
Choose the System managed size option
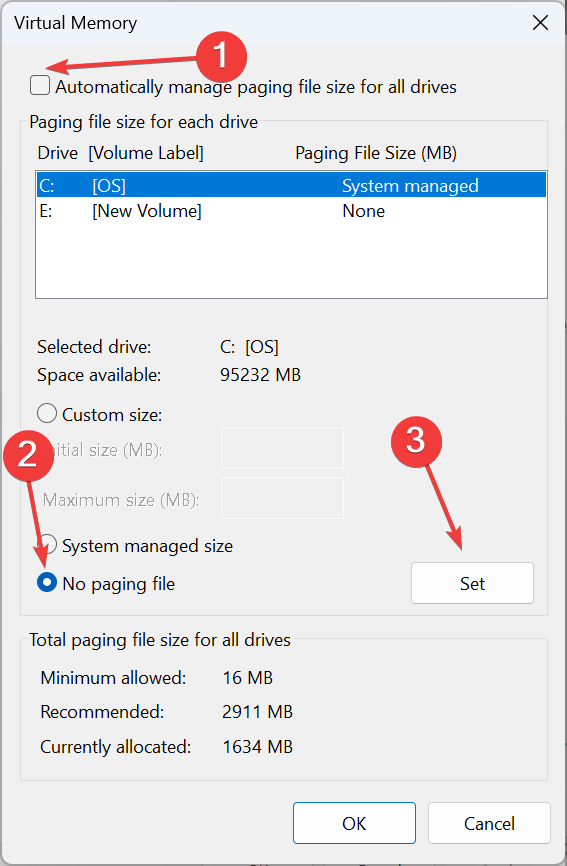[49, 545]
